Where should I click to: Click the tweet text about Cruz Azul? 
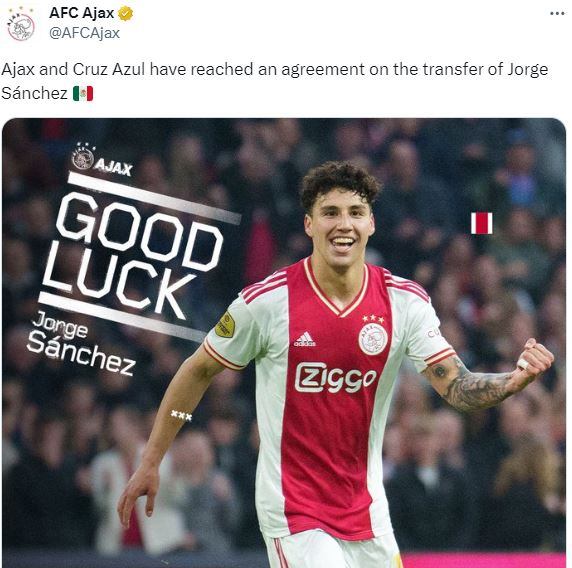(x=275, y=81)
